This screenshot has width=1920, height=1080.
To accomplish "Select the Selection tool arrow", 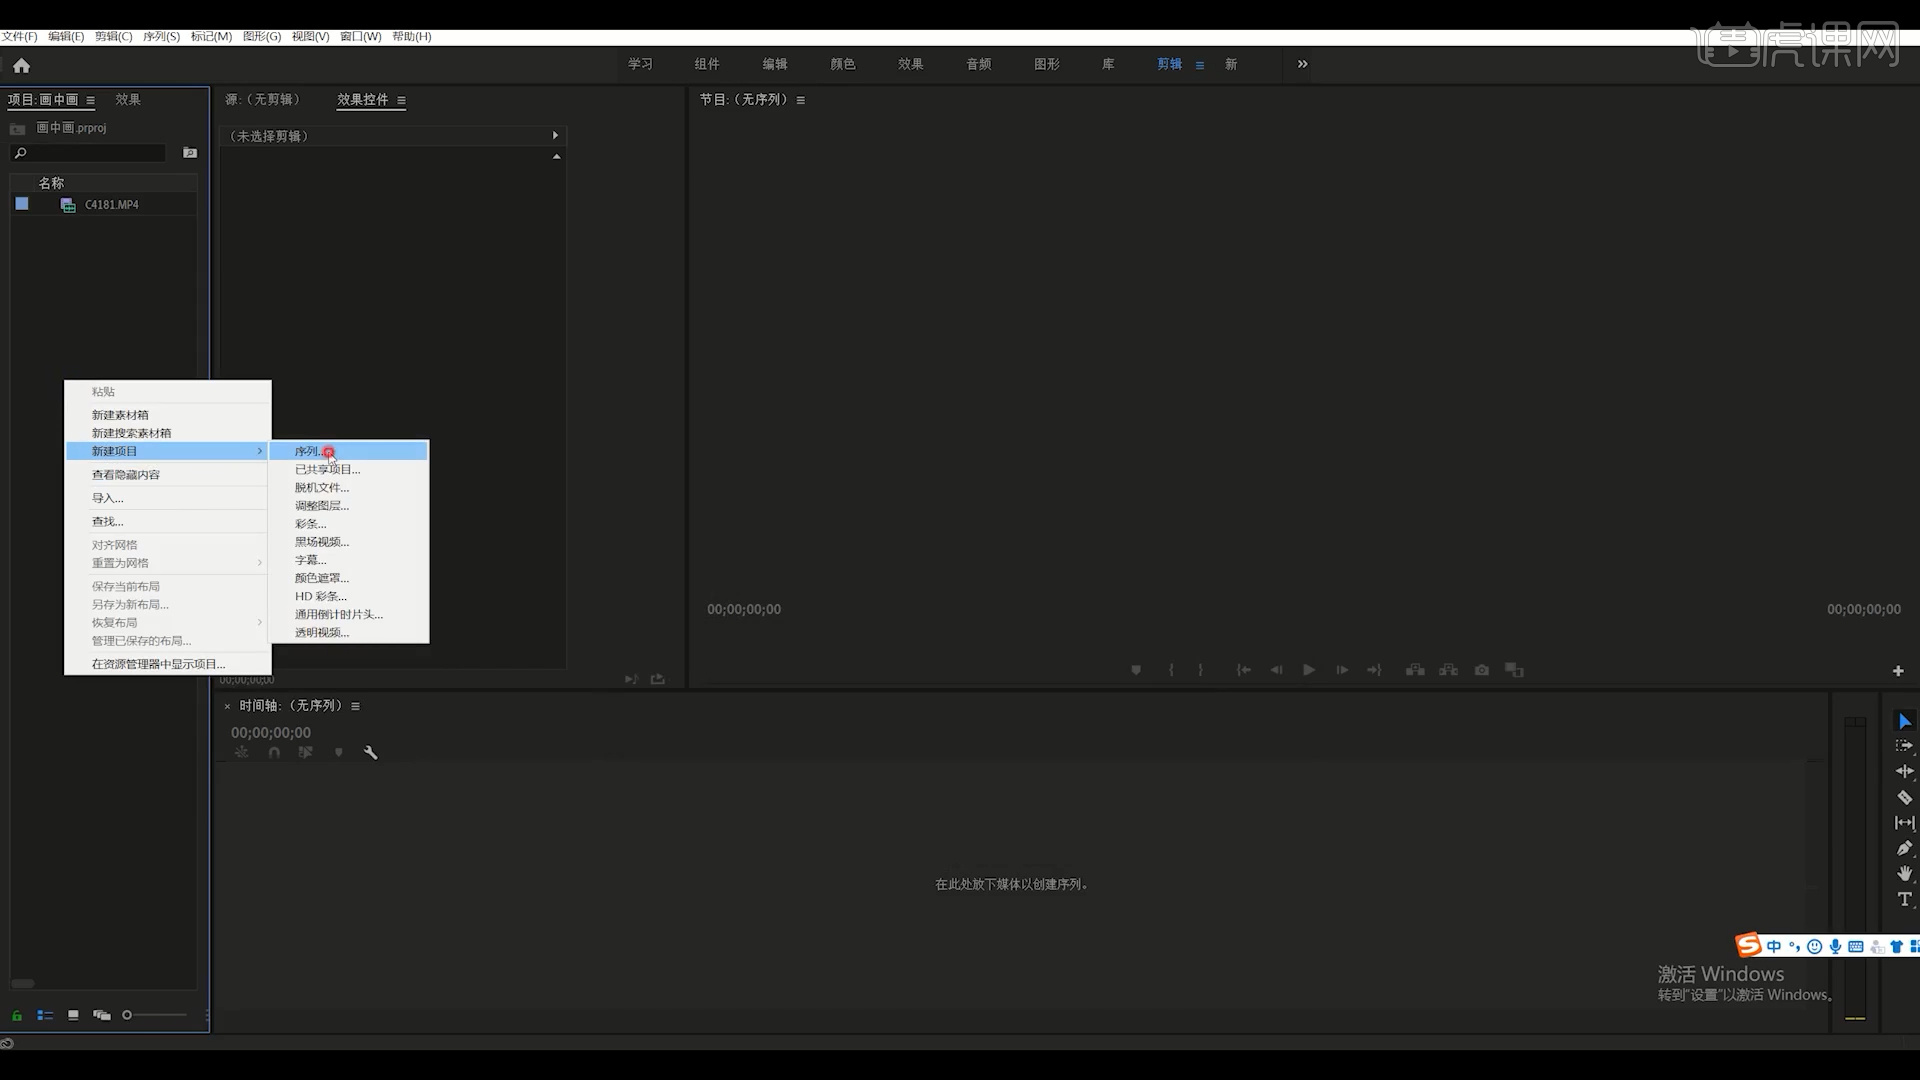I will [x=1905, y=722].
